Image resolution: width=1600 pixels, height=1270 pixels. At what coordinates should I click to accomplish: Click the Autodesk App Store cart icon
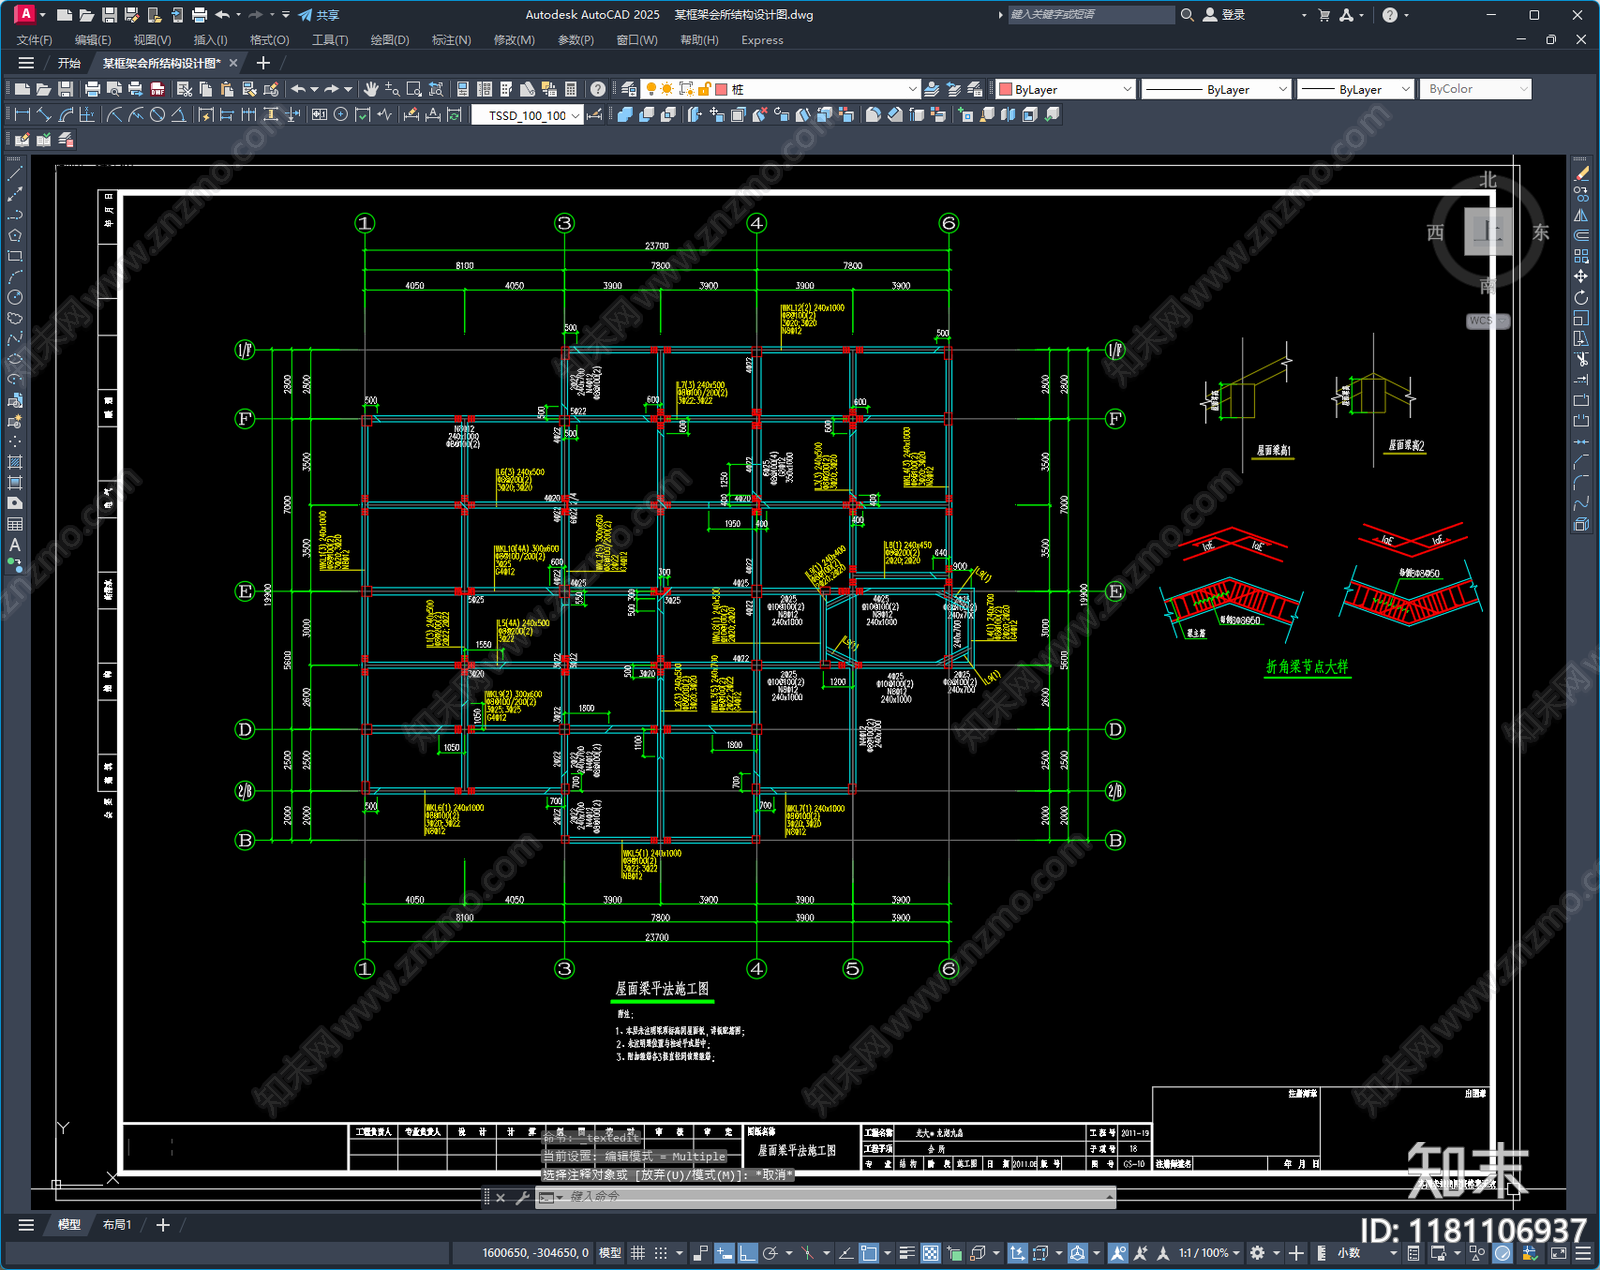(1324, 15)
